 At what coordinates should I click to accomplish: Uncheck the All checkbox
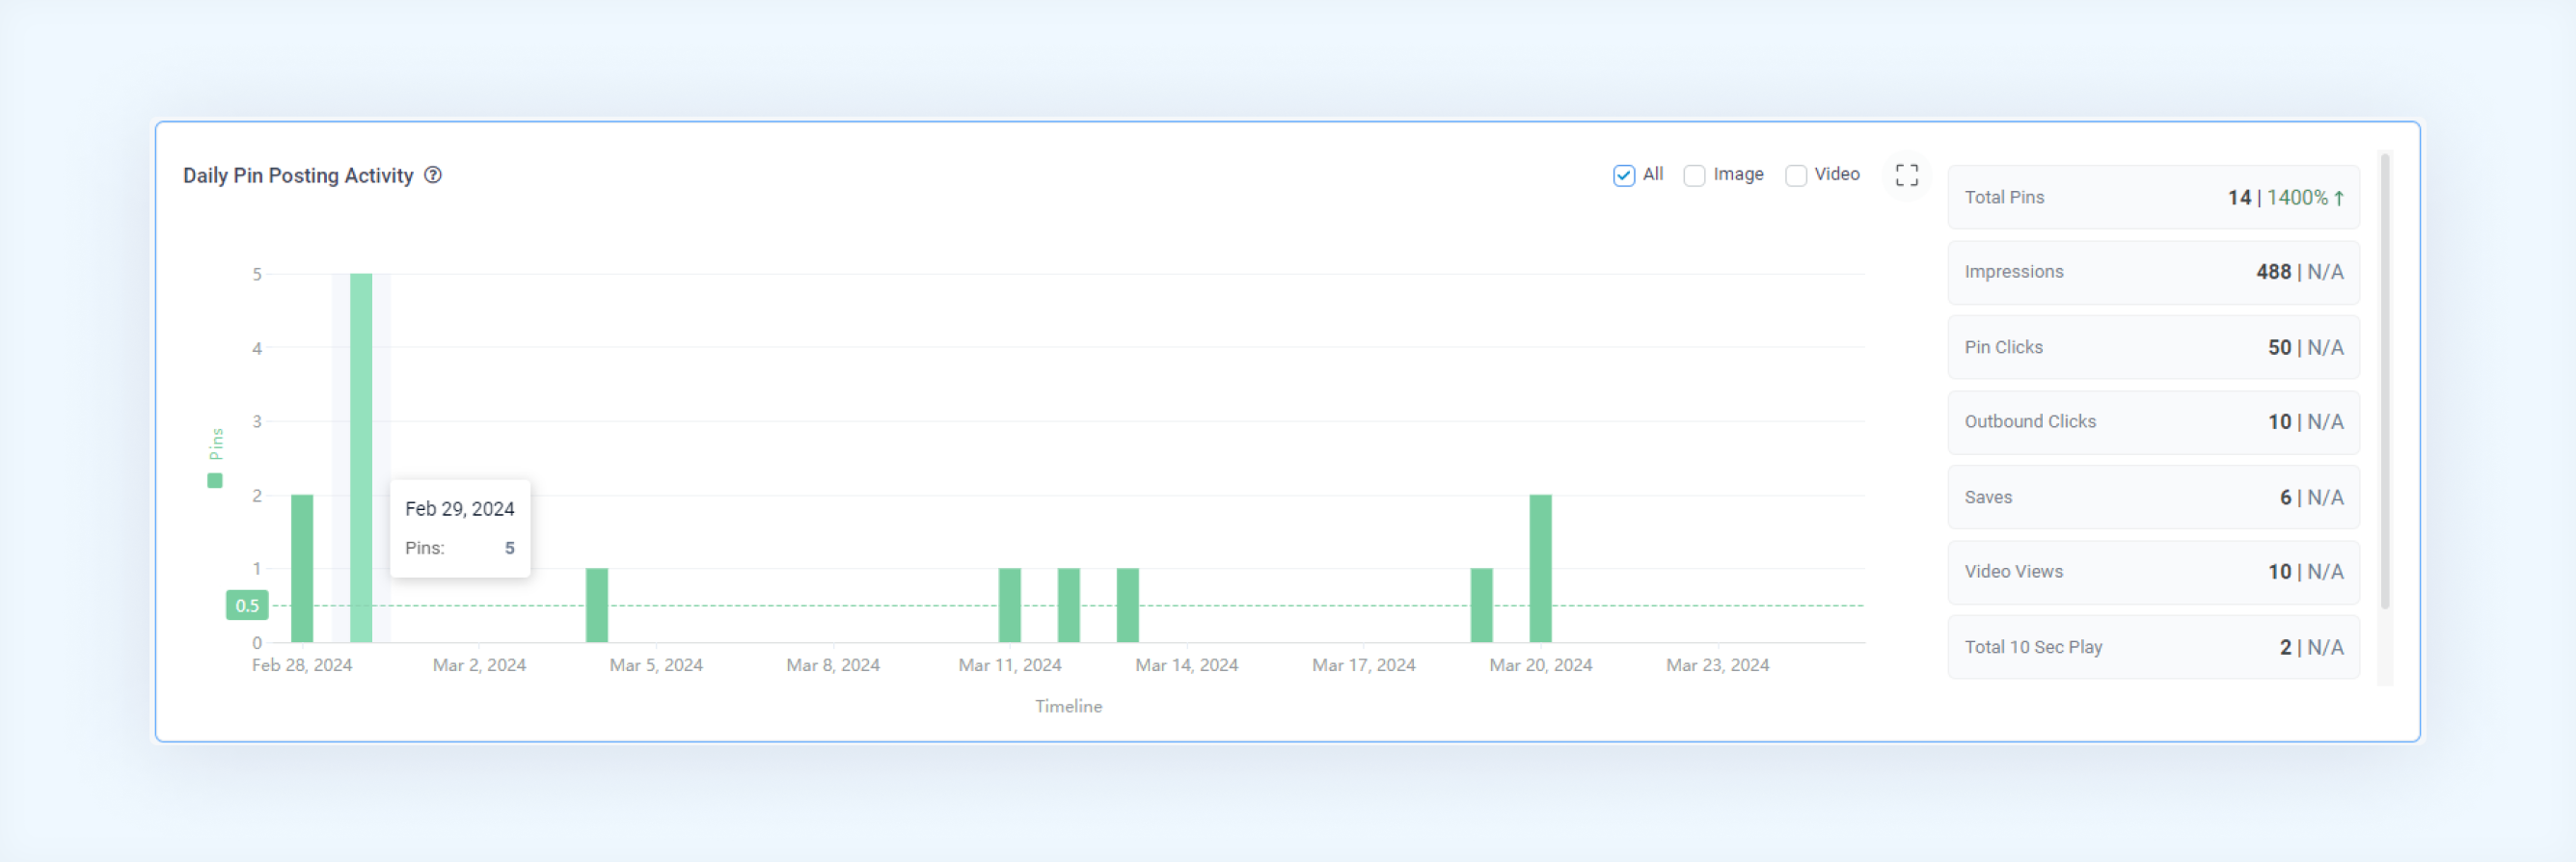[1623, 175]
